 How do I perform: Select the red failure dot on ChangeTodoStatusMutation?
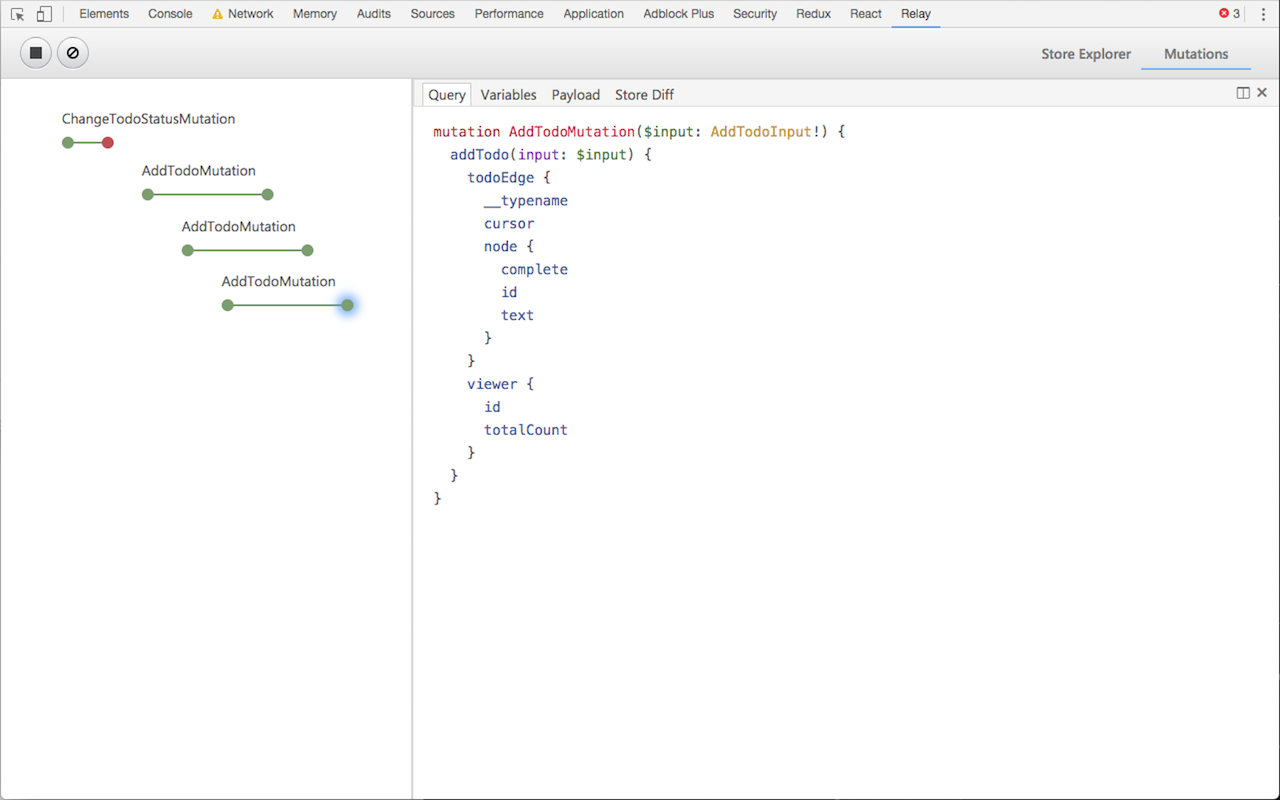click(107, 142)
